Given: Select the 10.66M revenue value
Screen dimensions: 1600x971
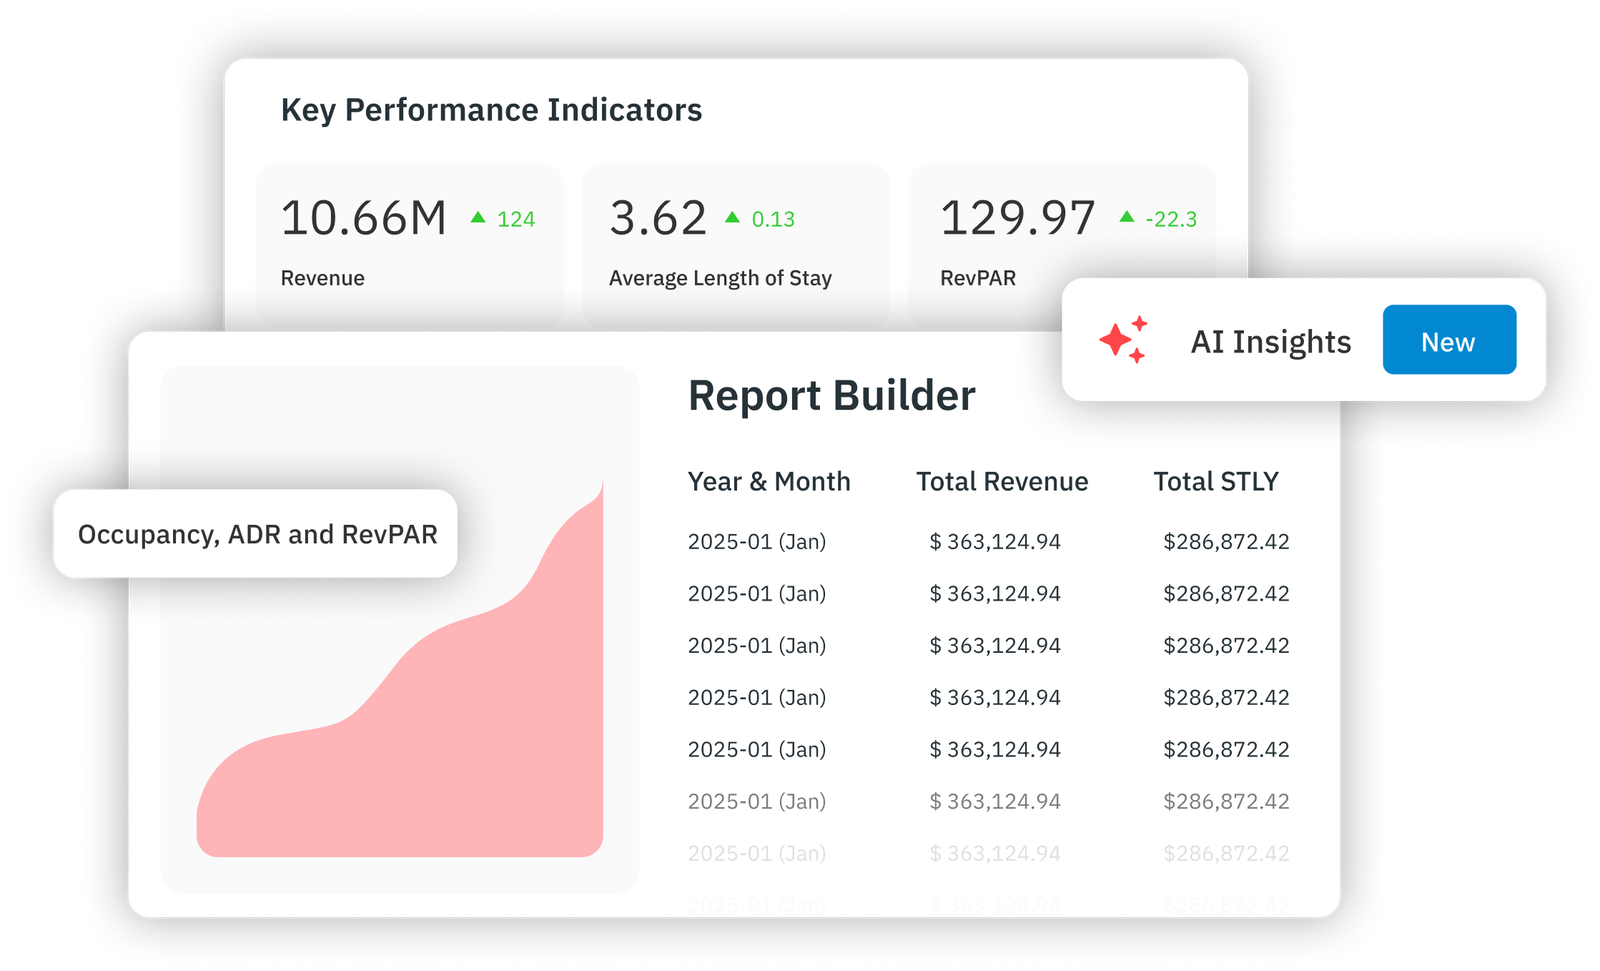Looking at the screenshot, I should coord(364,218).
